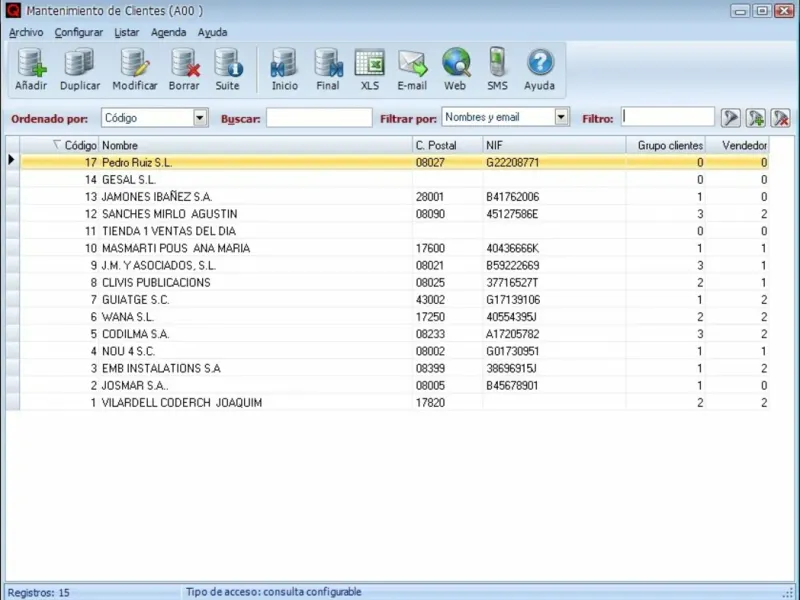
Task: Select the JOSMAR S.A.. row
Action: pos(394,386)
